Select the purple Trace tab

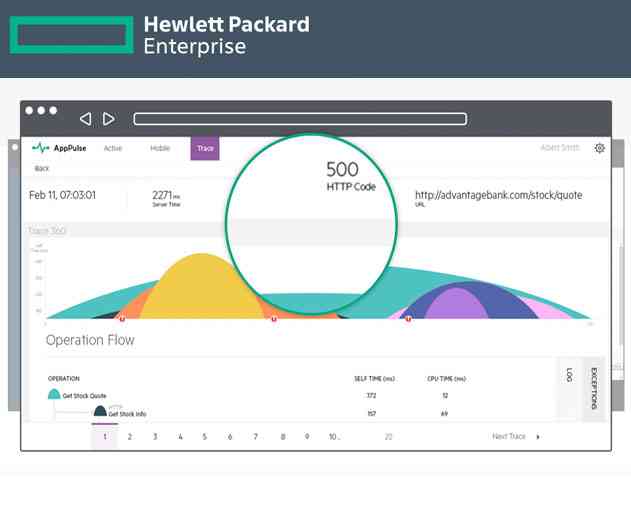205,148
